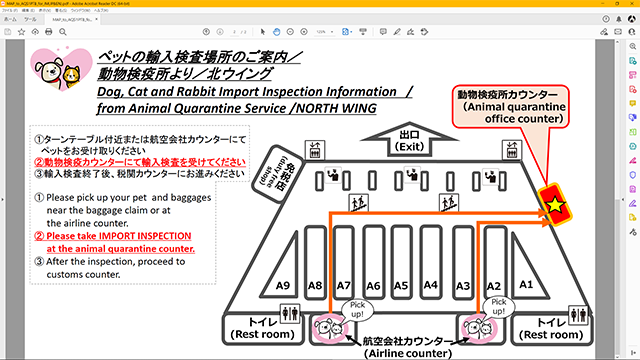
Task: Expand the left navigation pane arrow
Action: (x=2, y=200)
